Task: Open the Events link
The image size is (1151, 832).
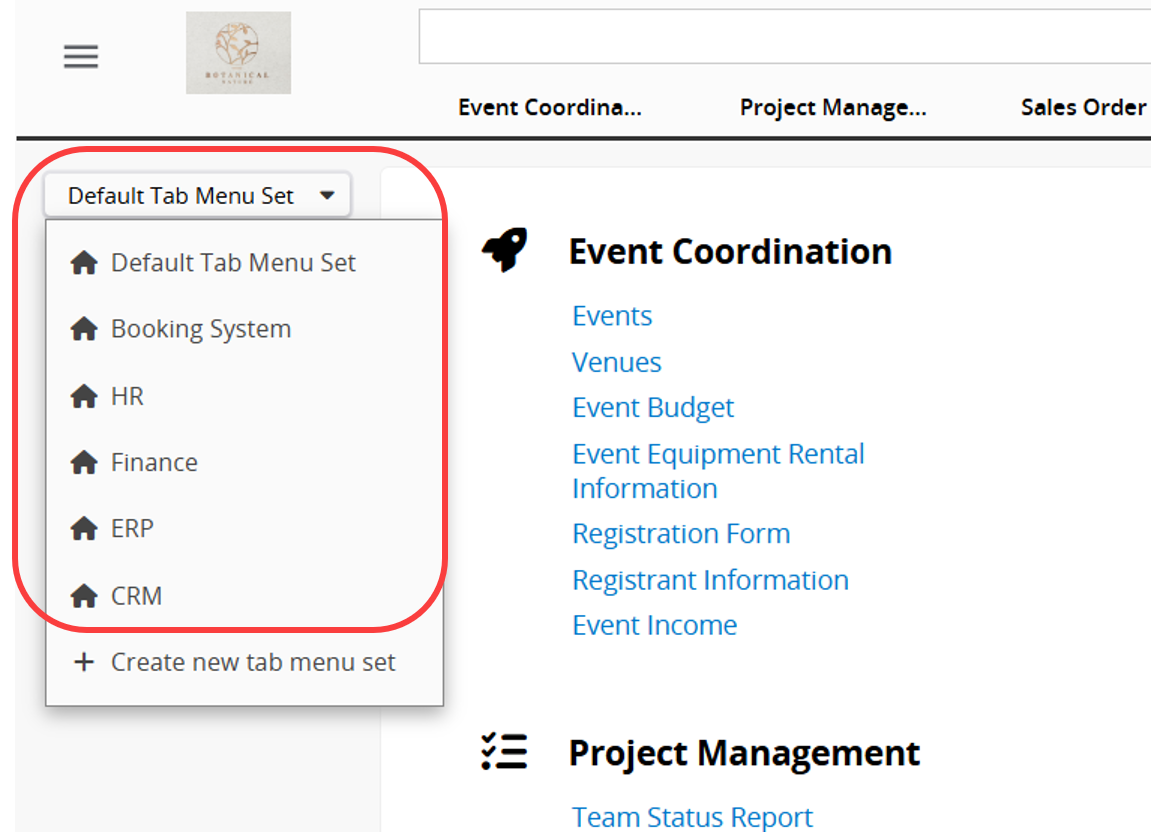Action: (612, 316)
